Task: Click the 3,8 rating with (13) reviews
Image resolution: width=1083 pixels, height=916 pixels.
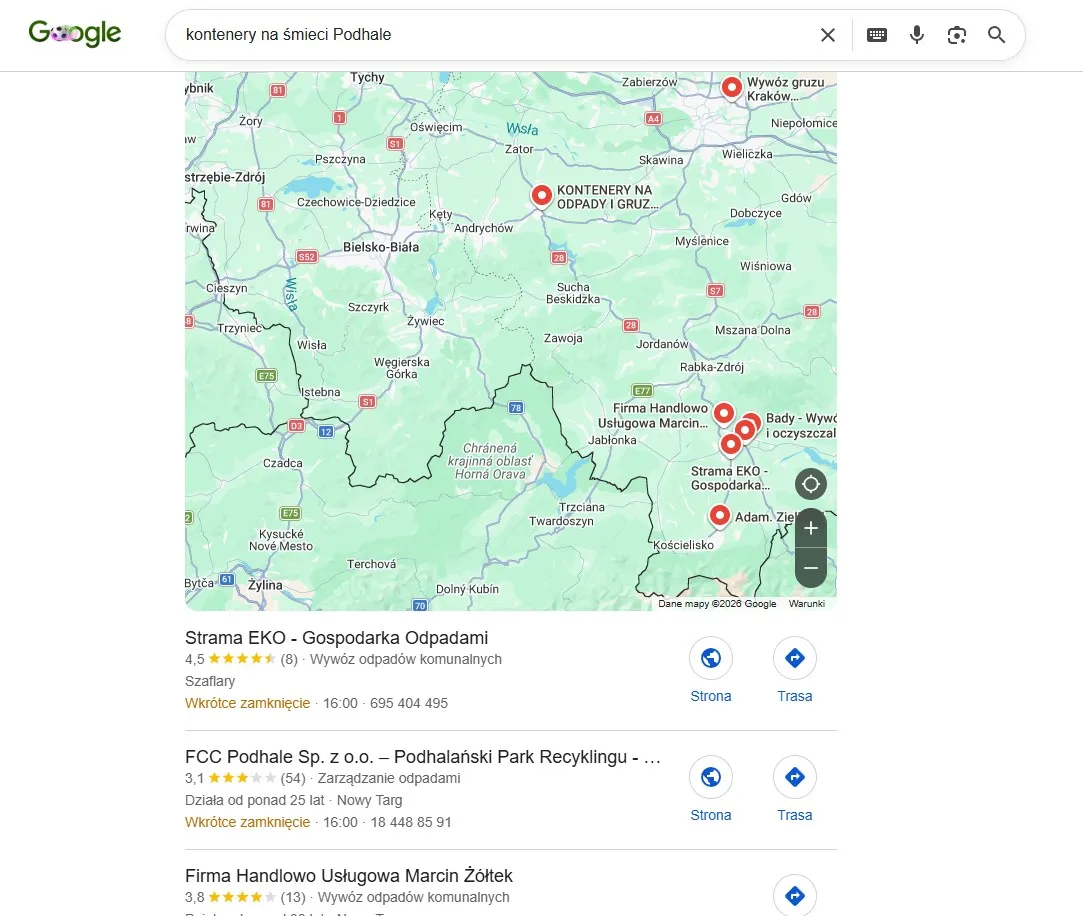Action: [x=245, y=897]
